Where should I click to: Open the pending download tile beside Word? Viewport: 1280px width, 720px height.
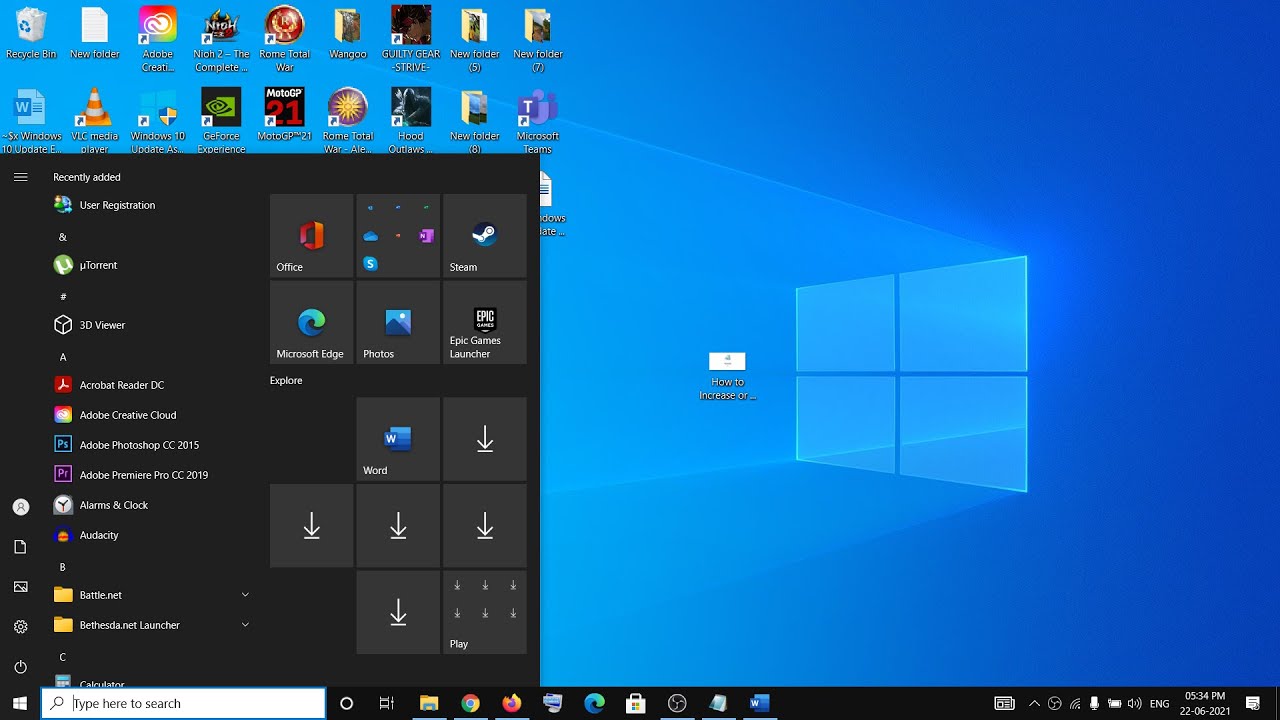click(484, 439)
